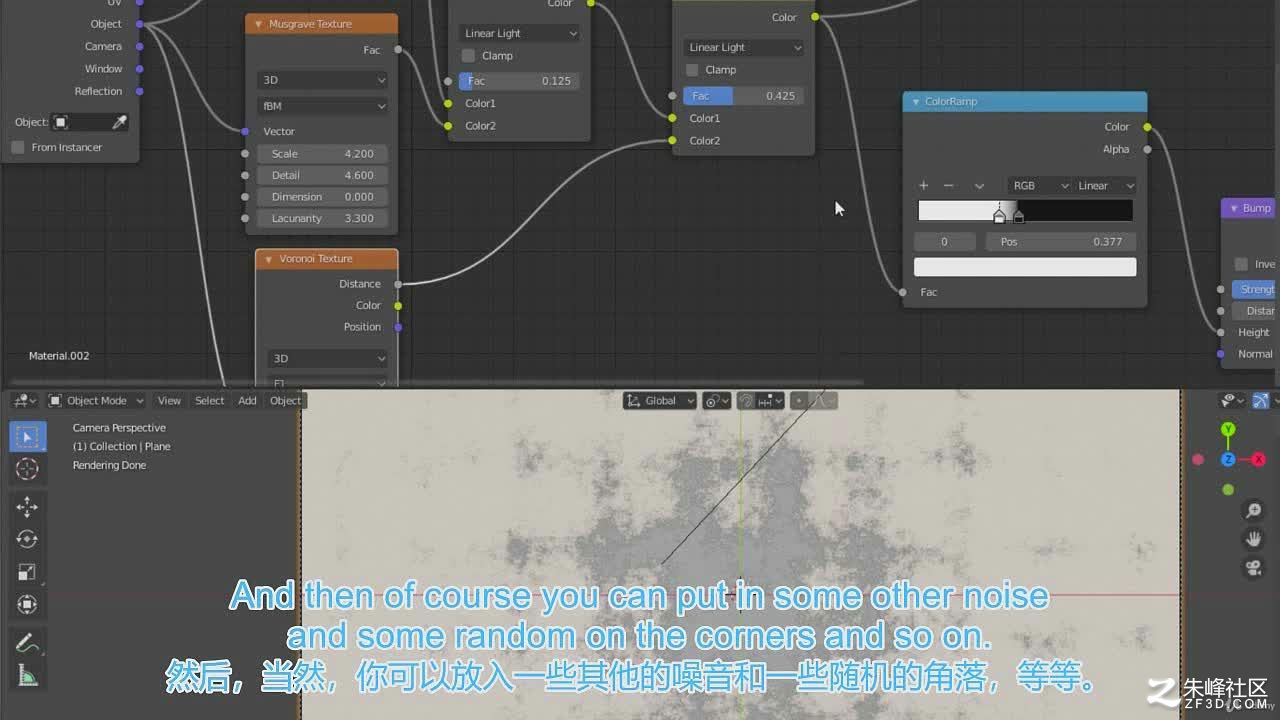Collapse the Voronoi Texture node
Screen dimensions: 1280x720
269,259
